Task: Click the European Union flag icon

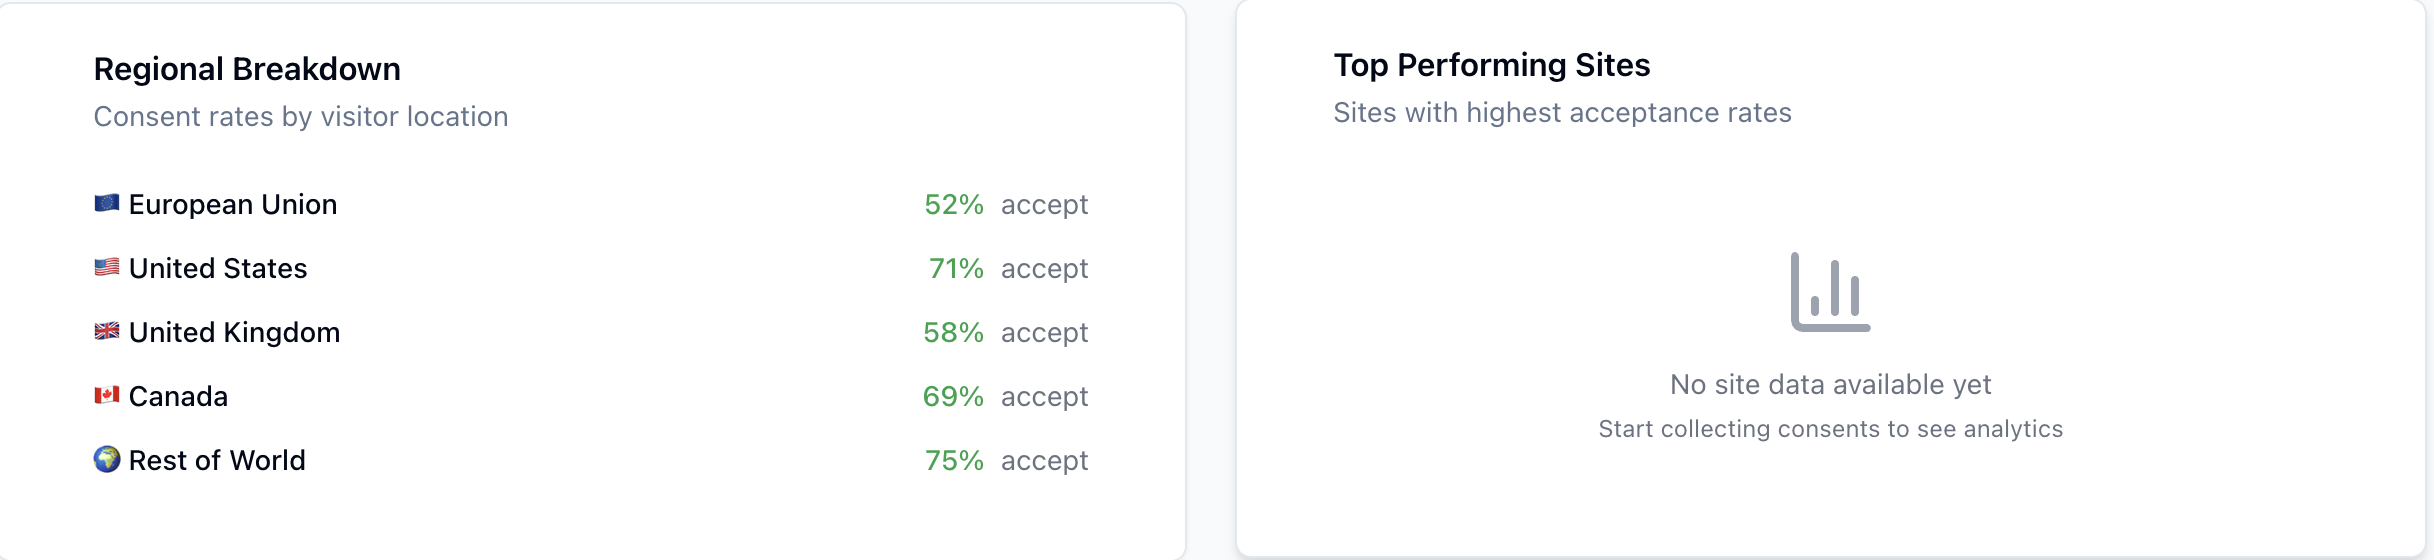Action: click(x=107, y=204)
